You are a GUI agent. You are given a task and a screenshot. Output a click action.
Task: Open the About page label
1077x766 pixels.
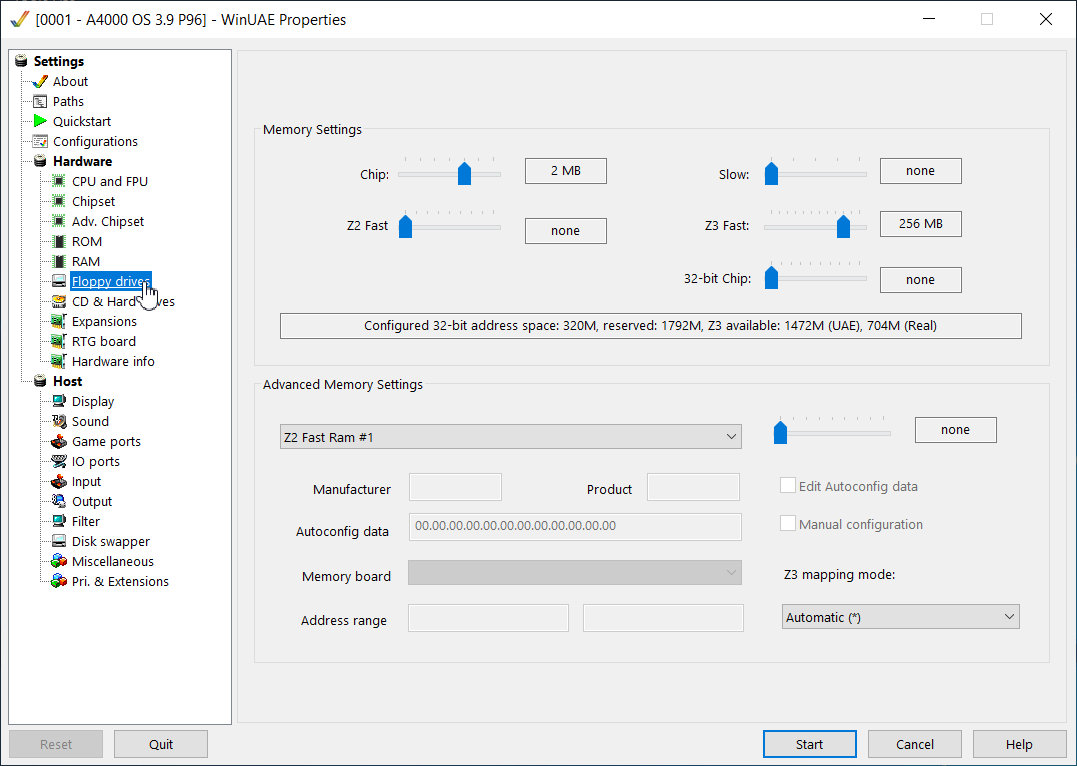coord(70,81)
